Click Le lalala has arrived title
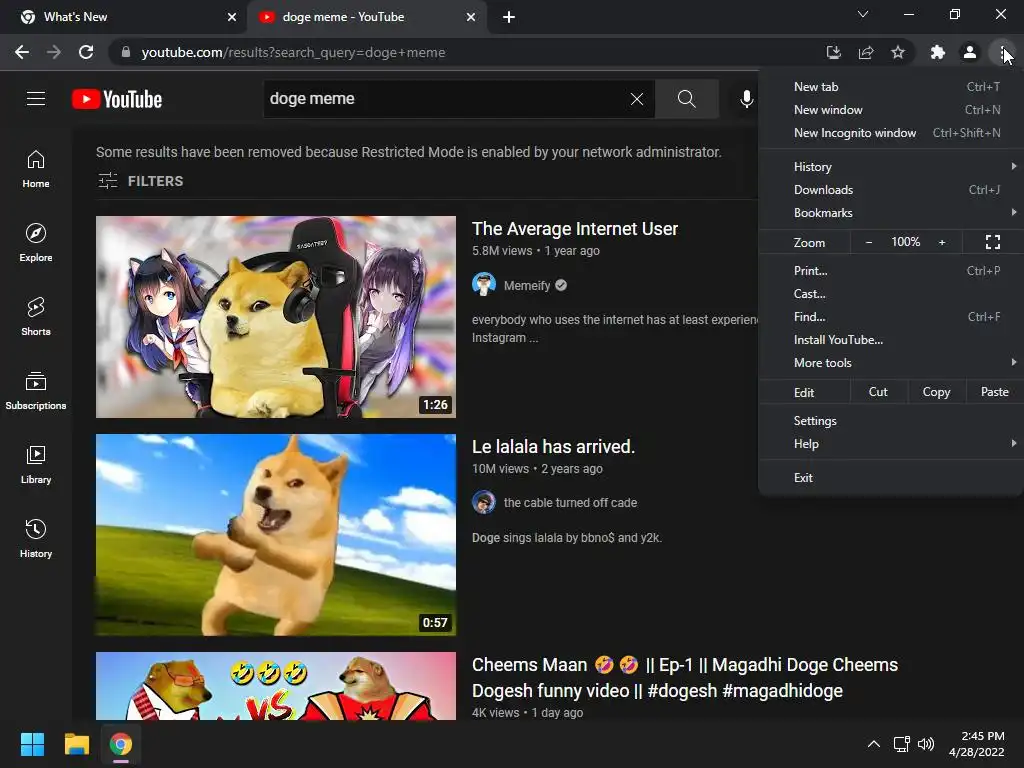This screenshot has height=768, width=1024. [553, 447]
